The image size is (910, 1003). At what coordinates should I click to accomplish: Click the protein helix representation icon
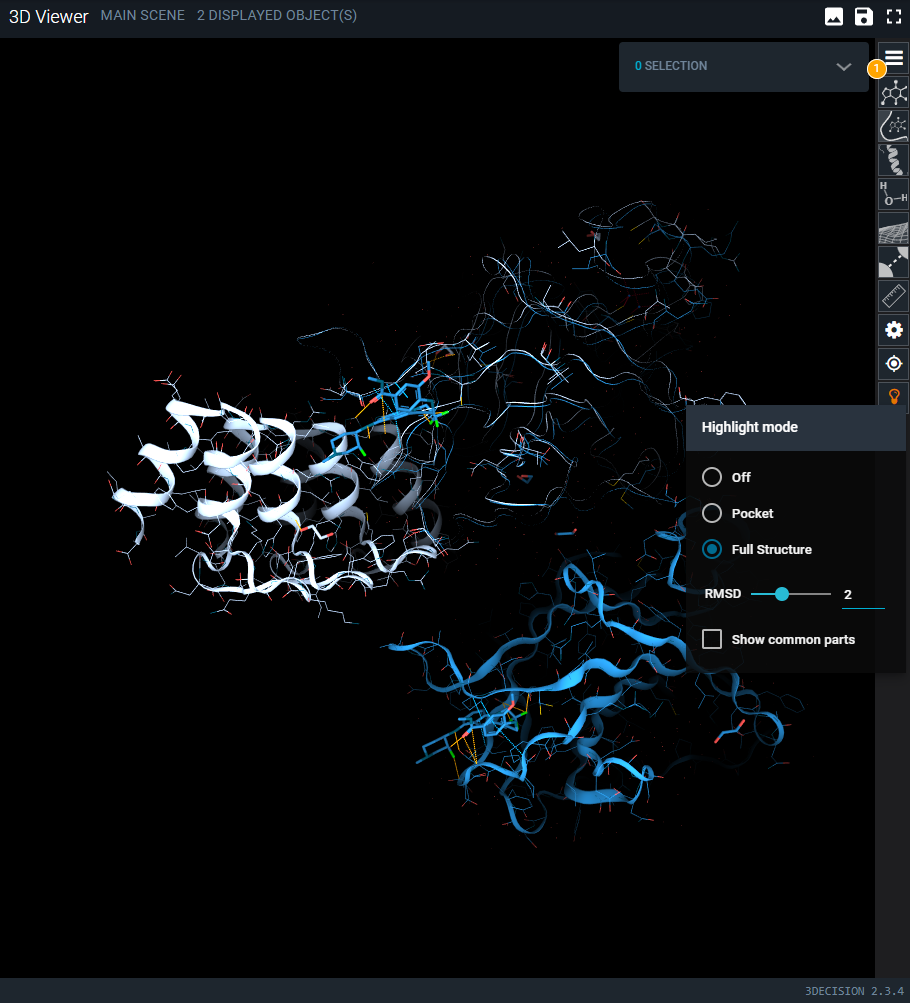[x=892, y=159]
